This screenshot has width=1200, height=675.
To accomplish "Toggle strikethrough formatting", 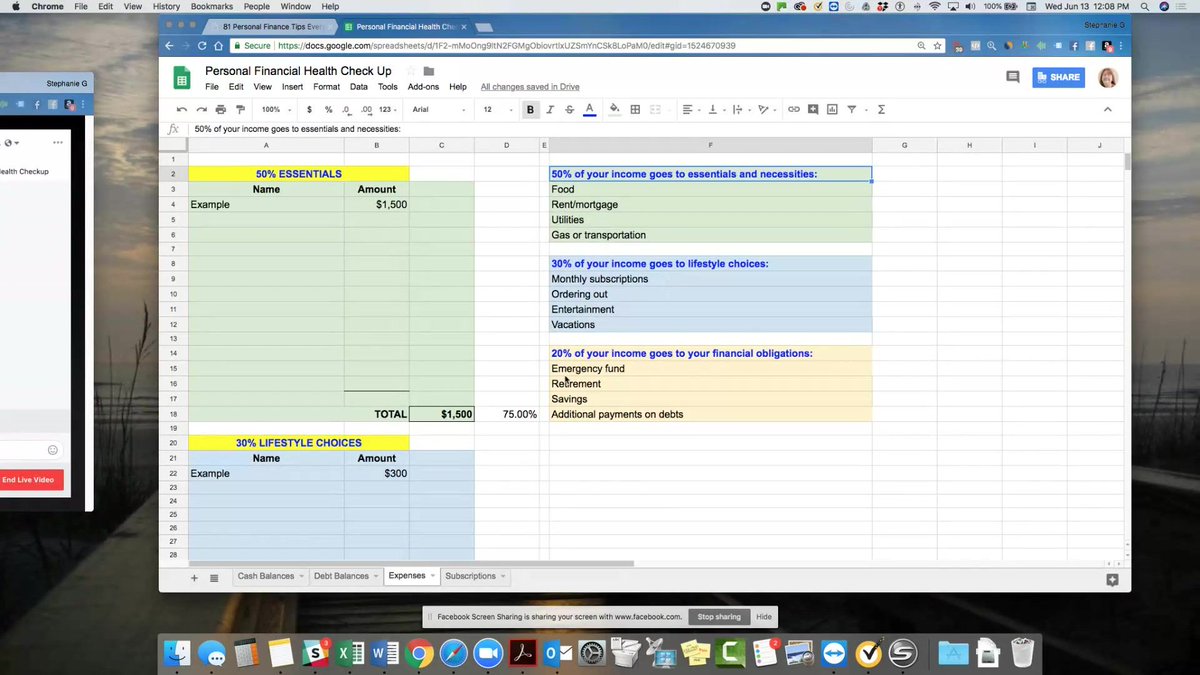I will click(x=569, y=109).
